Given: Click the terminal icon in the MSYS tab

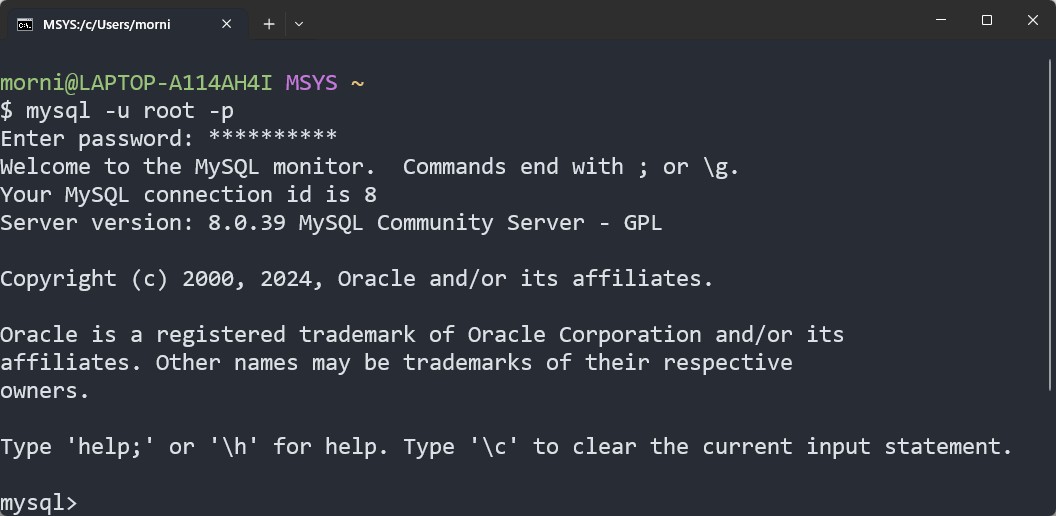Looking at the screenshot, I should coord(25,24).
